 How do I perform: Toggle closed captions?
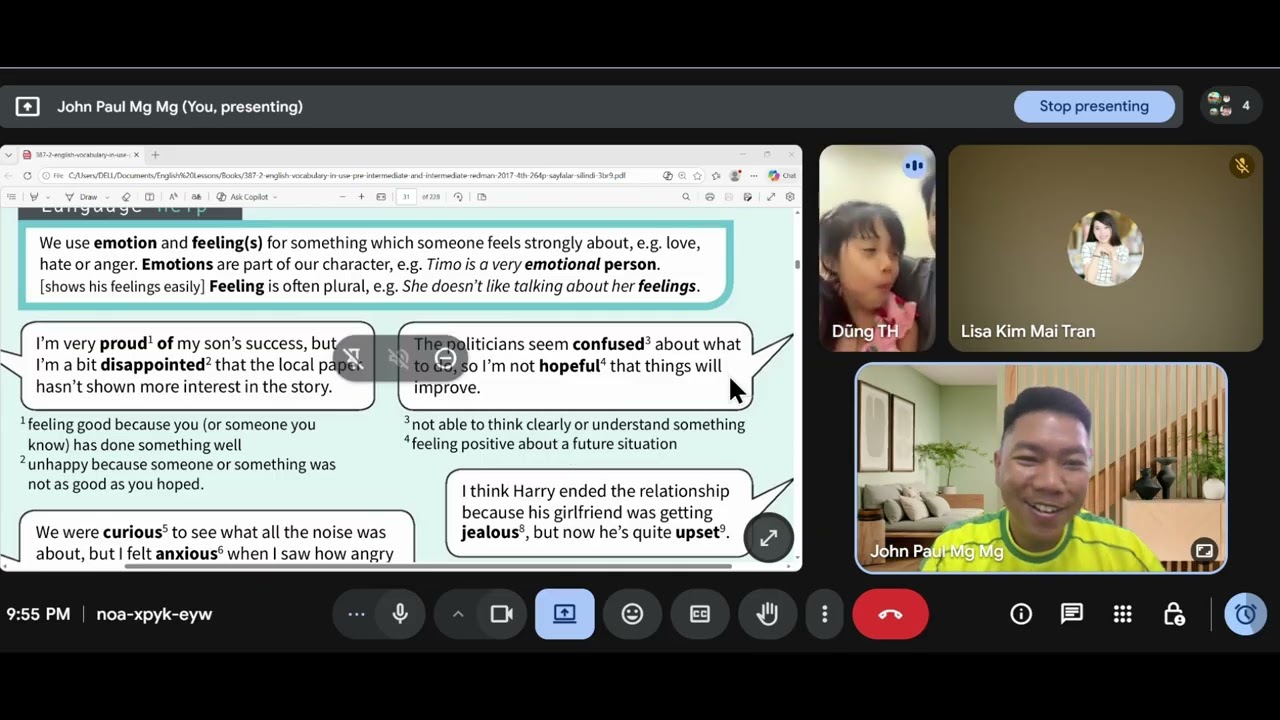click(700, 614)
